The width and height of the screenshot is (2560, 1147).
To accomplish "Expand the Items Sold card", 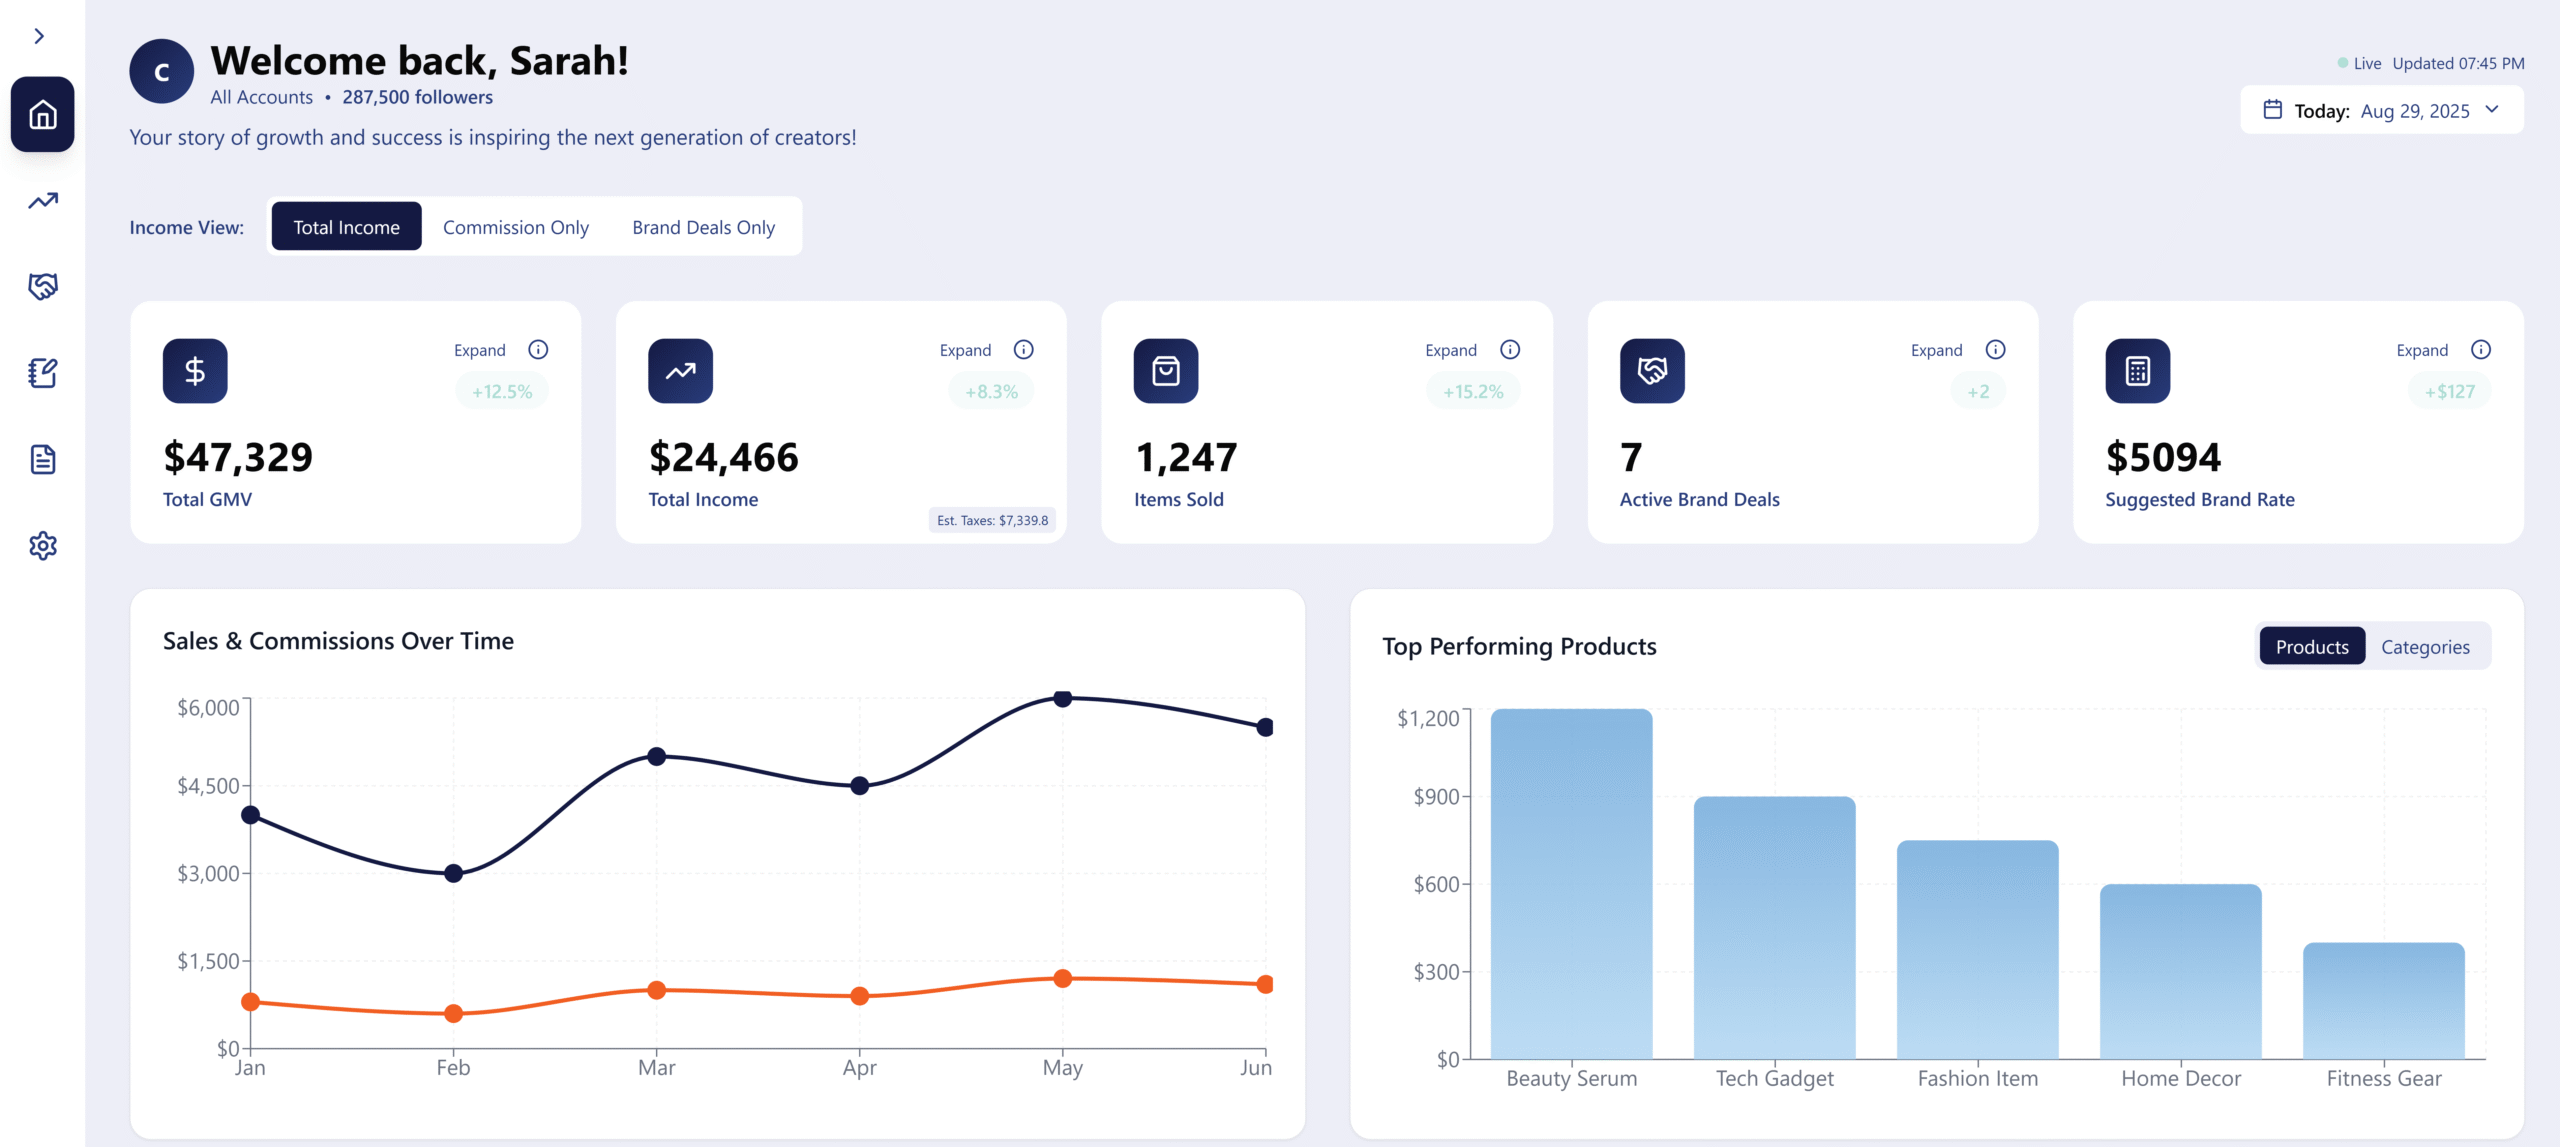I will click(x=1450, y=350).
